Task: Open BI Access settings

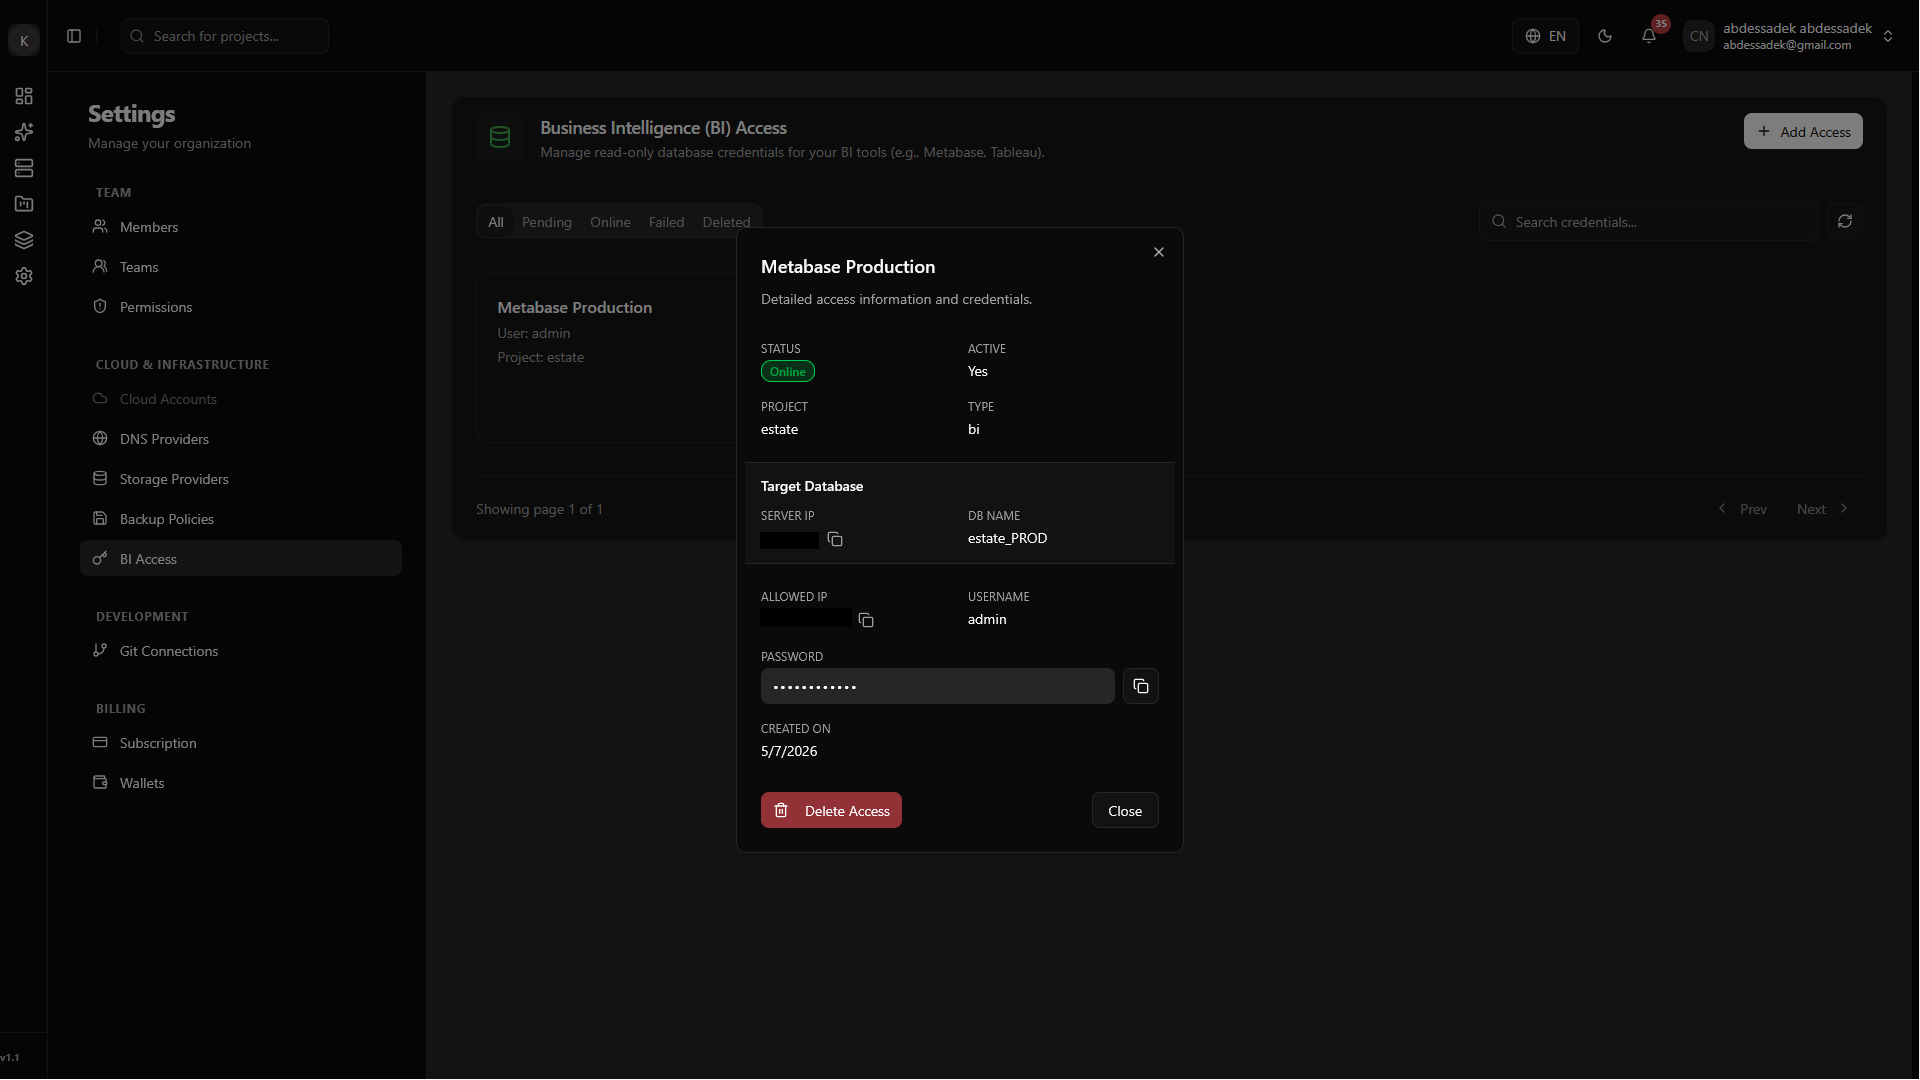Action: click(241, 559)
